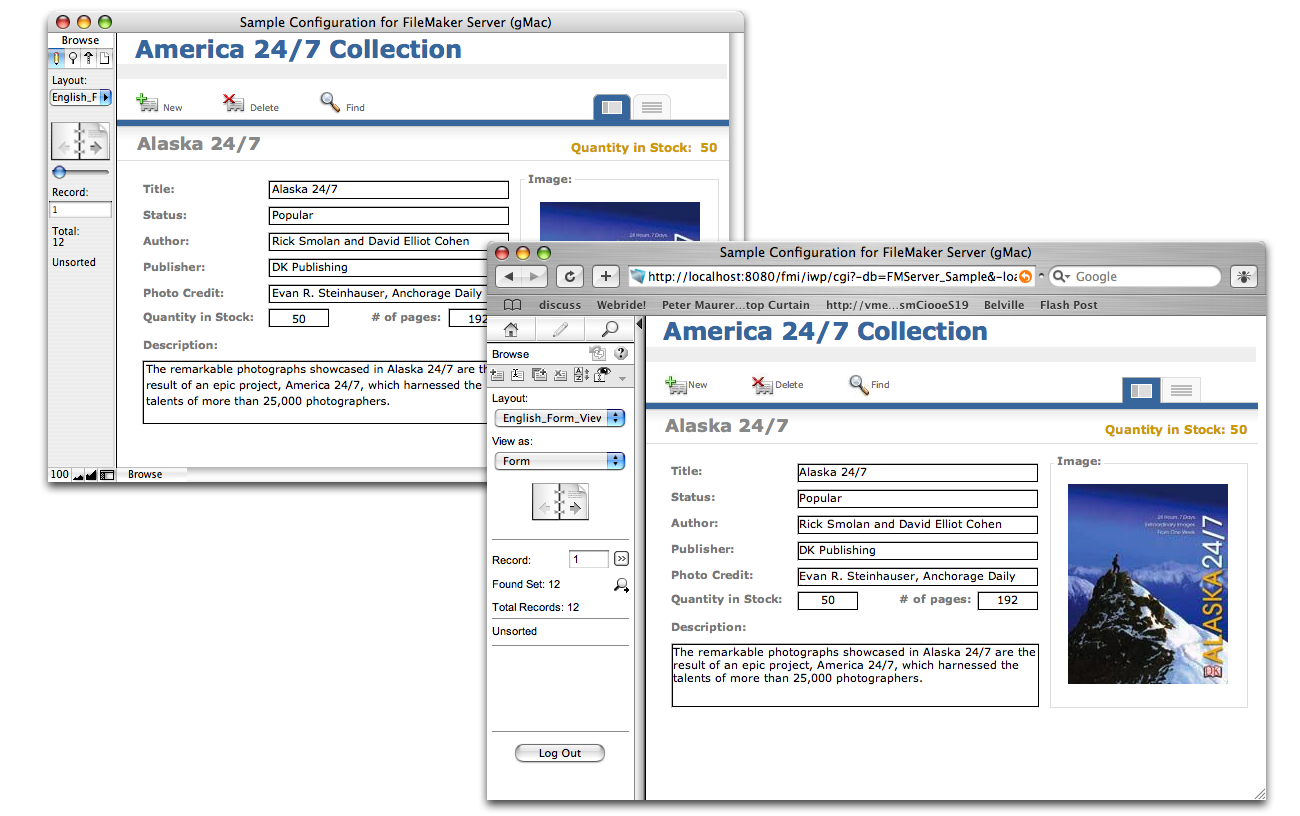Click Record number field in web sidebar
Screen dimensions: 1300x816
(x=589, y=559)
